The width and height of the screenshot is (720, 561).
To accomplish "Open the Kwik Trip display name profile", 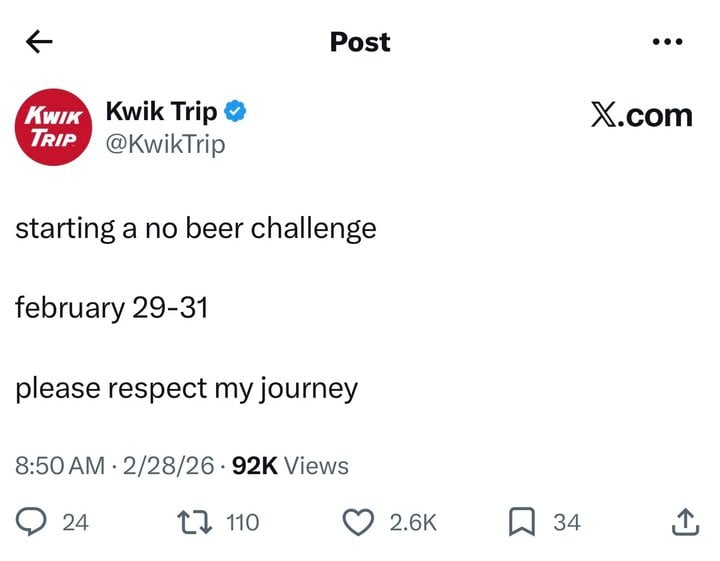I will tap(161, 112).
